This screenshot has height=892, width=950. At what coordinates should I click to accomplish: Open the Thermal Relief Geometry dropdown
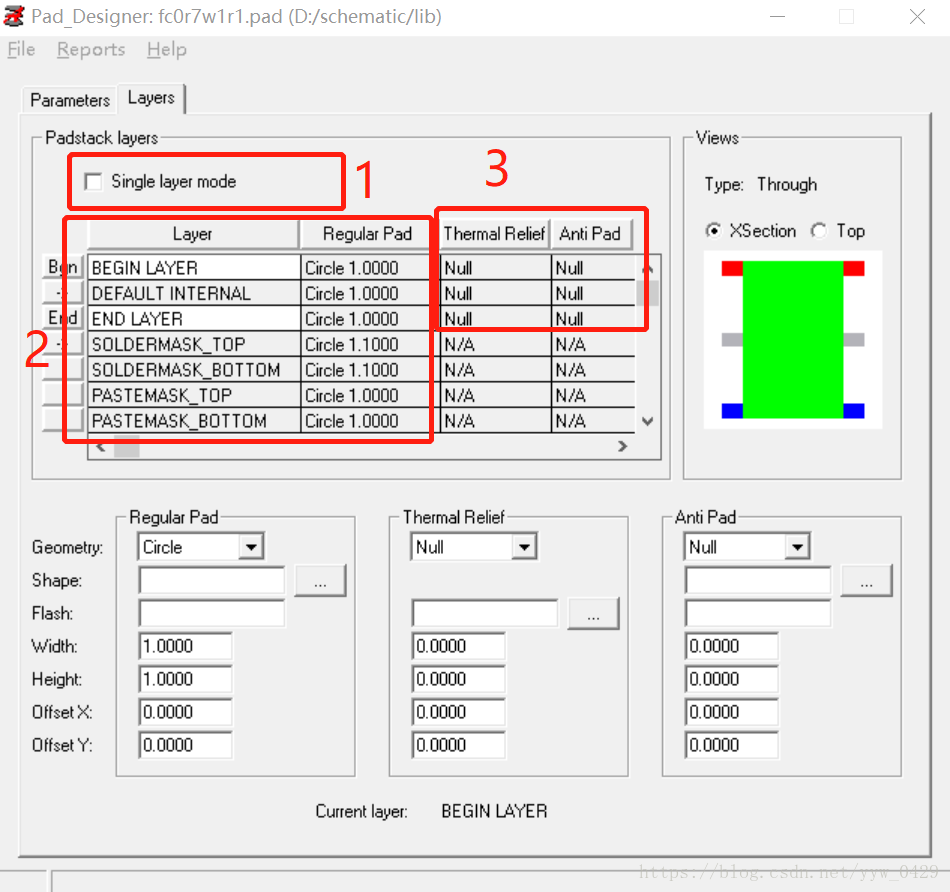click(x=525, y=547)
